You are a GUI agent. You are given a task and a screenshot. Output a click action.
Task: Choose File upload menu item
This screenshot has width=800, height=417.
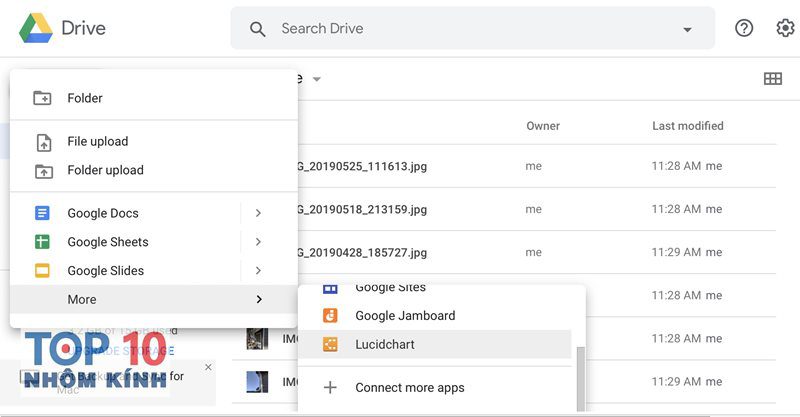pyautogui.click(x=154, y=141)
